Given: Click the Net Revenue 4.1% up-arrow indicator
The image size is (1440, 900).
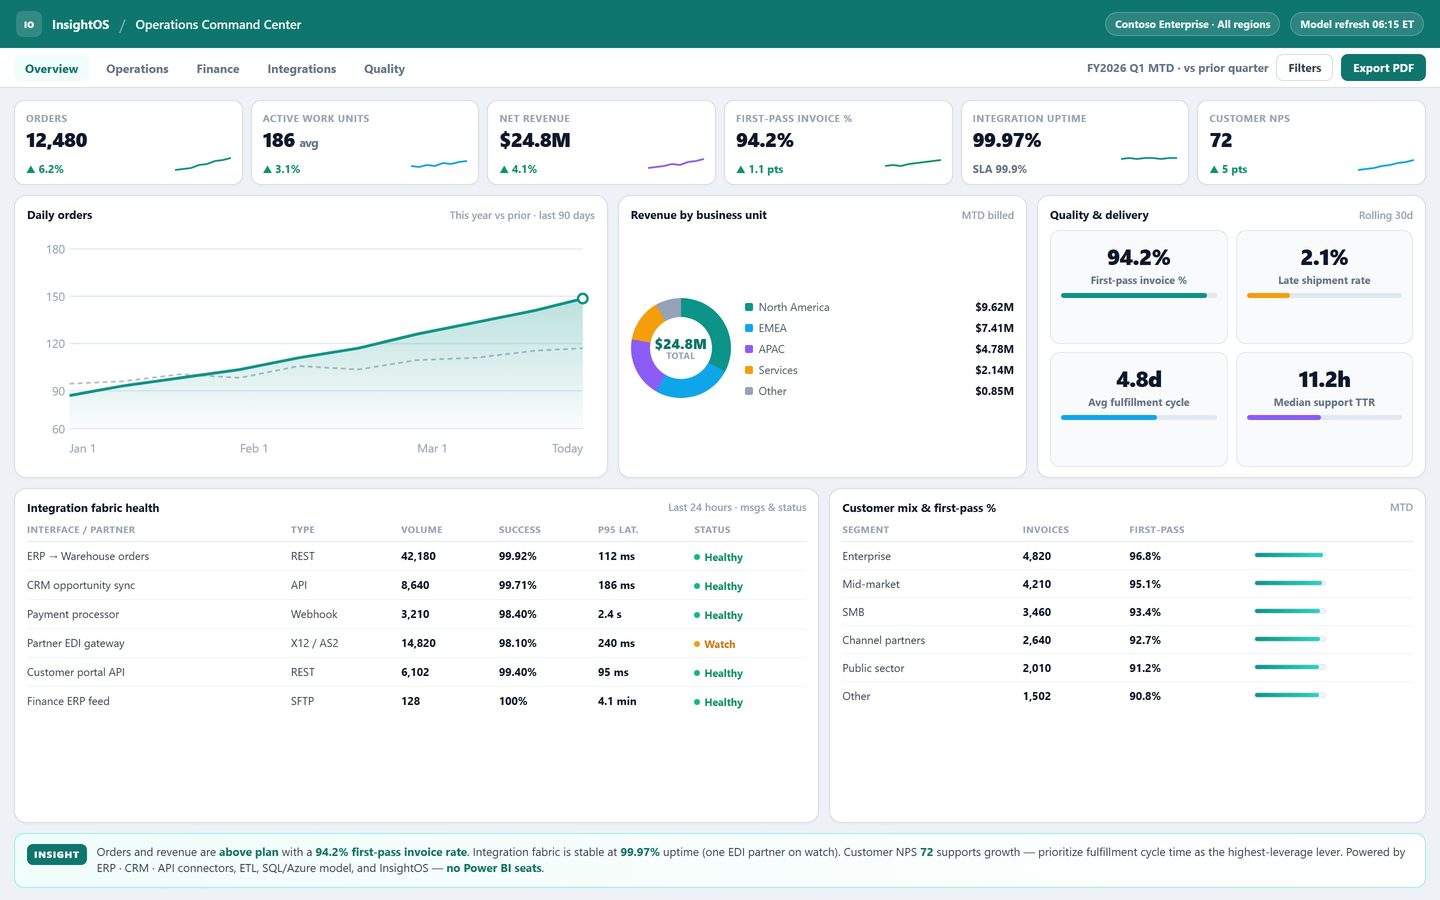Looking at the screenshot, I should click(504, 169).
